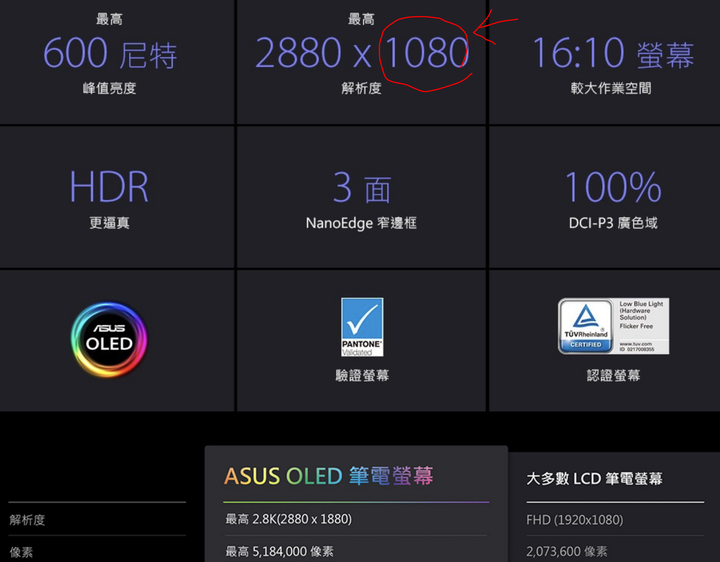Click the 峰值亮度 label
720x562 pixels.
coord(109,88)
